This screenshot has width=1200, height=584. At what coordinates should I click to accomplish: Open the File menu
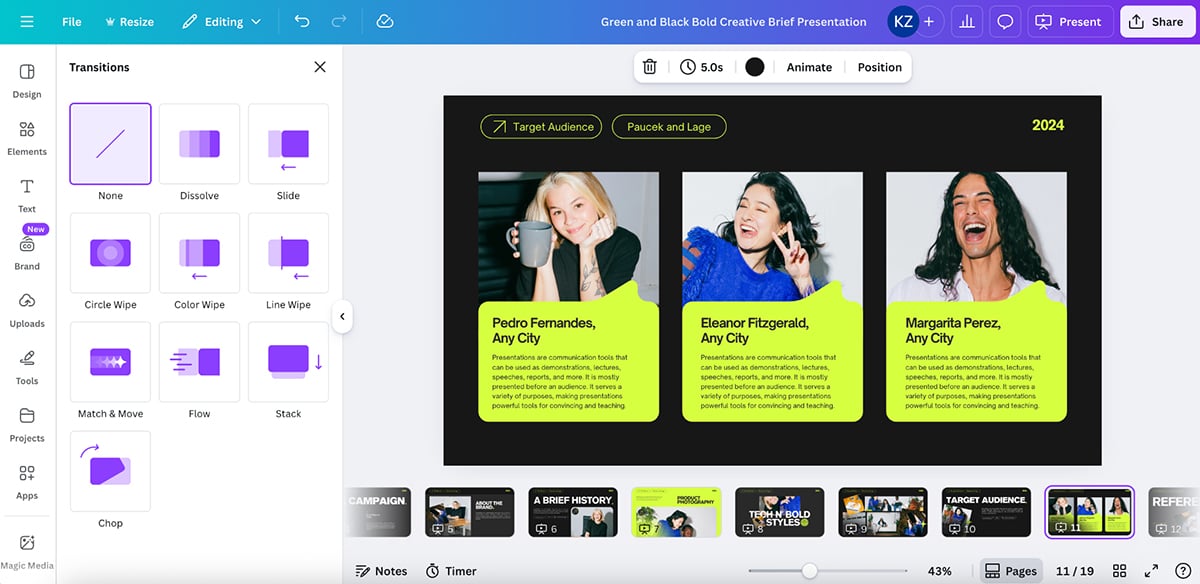[x=71, y=21]
